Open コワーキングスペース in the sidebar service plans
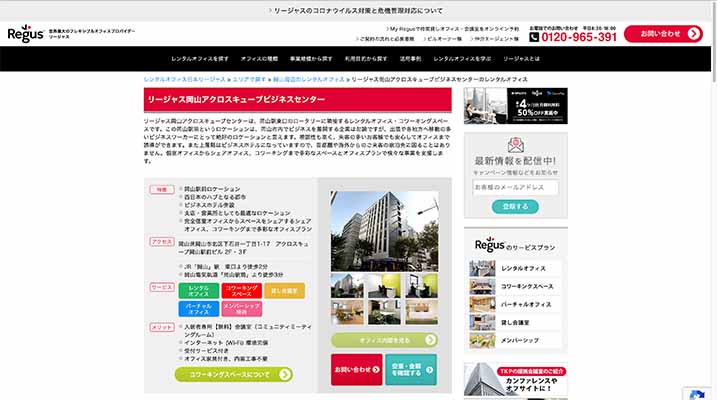717x400 pixels. pos(515,286)
